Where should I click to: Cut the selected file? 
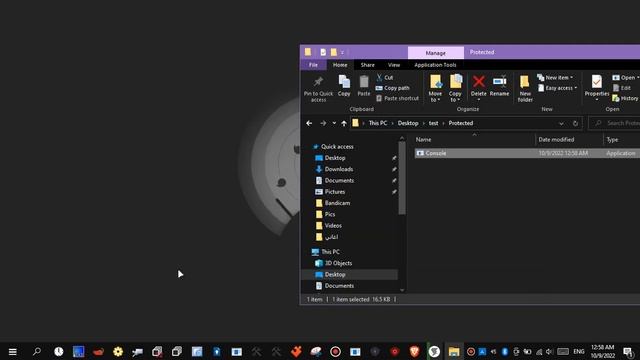tap(384, 77)
